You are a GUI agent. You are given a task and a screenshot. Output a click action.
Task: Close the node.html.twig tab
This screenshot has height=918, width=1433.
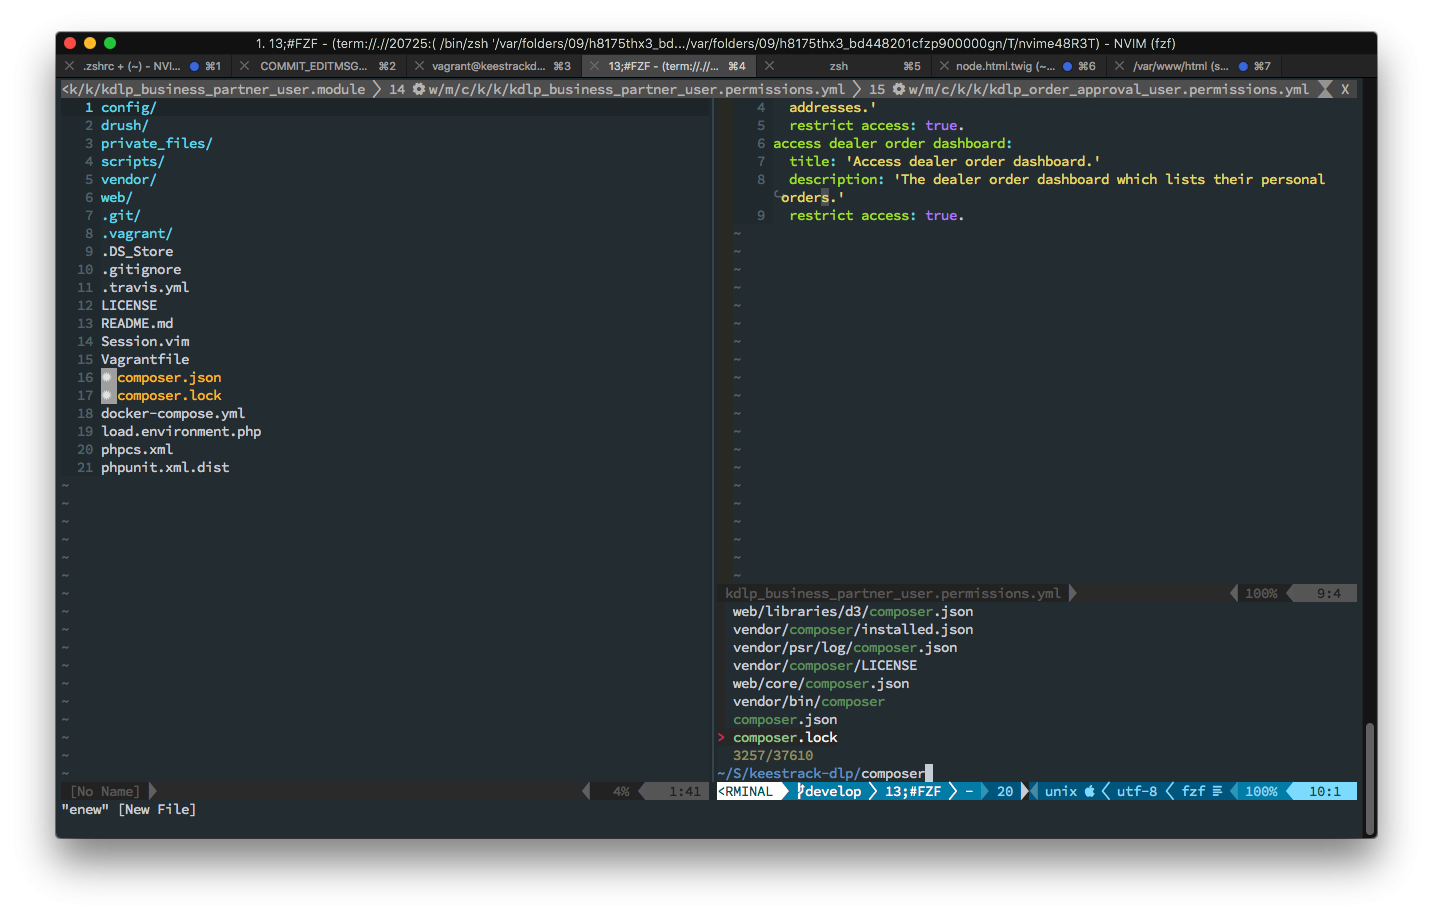click(x=944, y=66)
